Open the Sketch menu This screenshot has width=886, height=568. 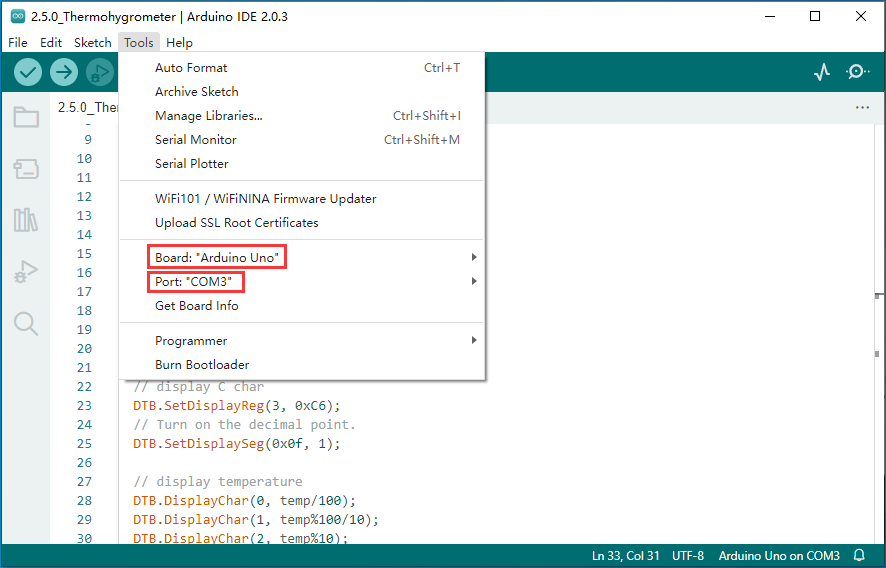click(93, 42)
